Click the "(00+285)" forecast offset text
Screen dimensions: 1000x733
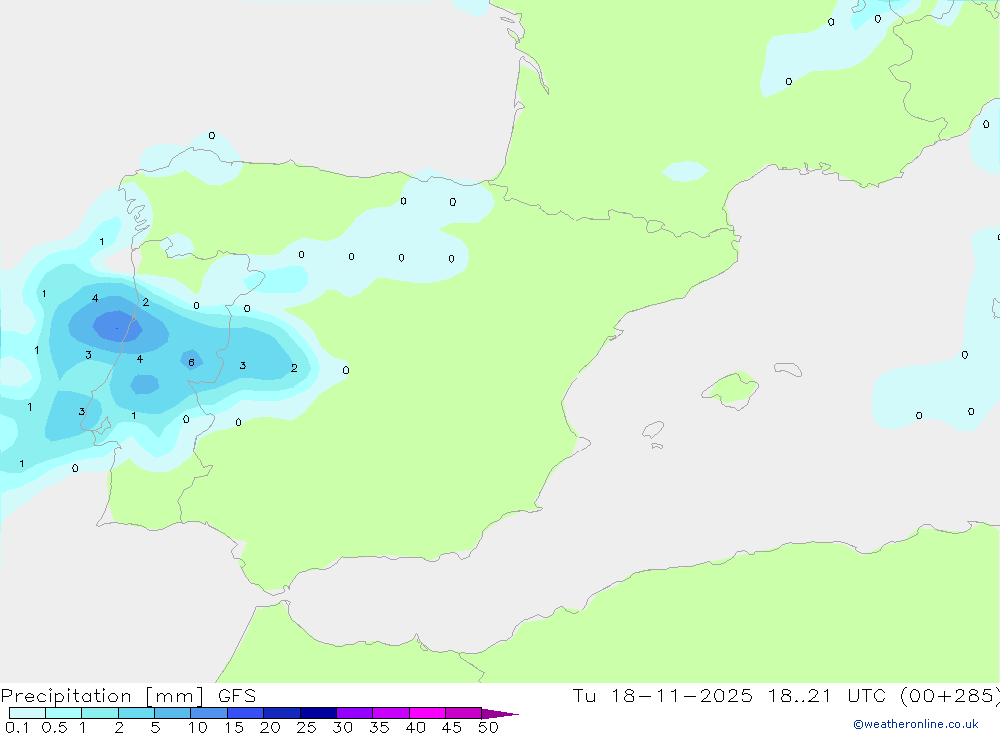click(x=950, y=696)
